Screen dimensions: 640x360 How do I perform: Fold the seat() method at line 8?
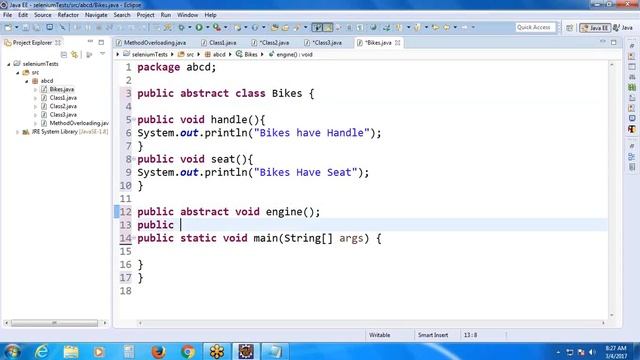click(134, 159)
